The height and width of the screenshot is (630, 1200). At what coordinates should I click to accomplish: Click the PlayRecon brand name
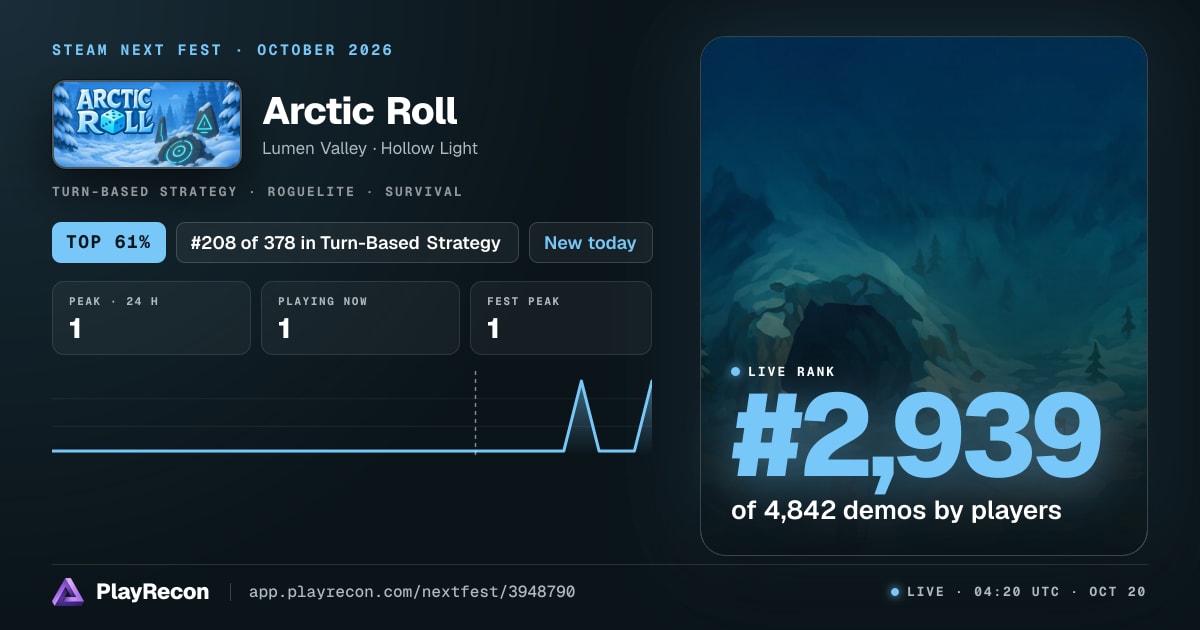click(x=153, y=592)
